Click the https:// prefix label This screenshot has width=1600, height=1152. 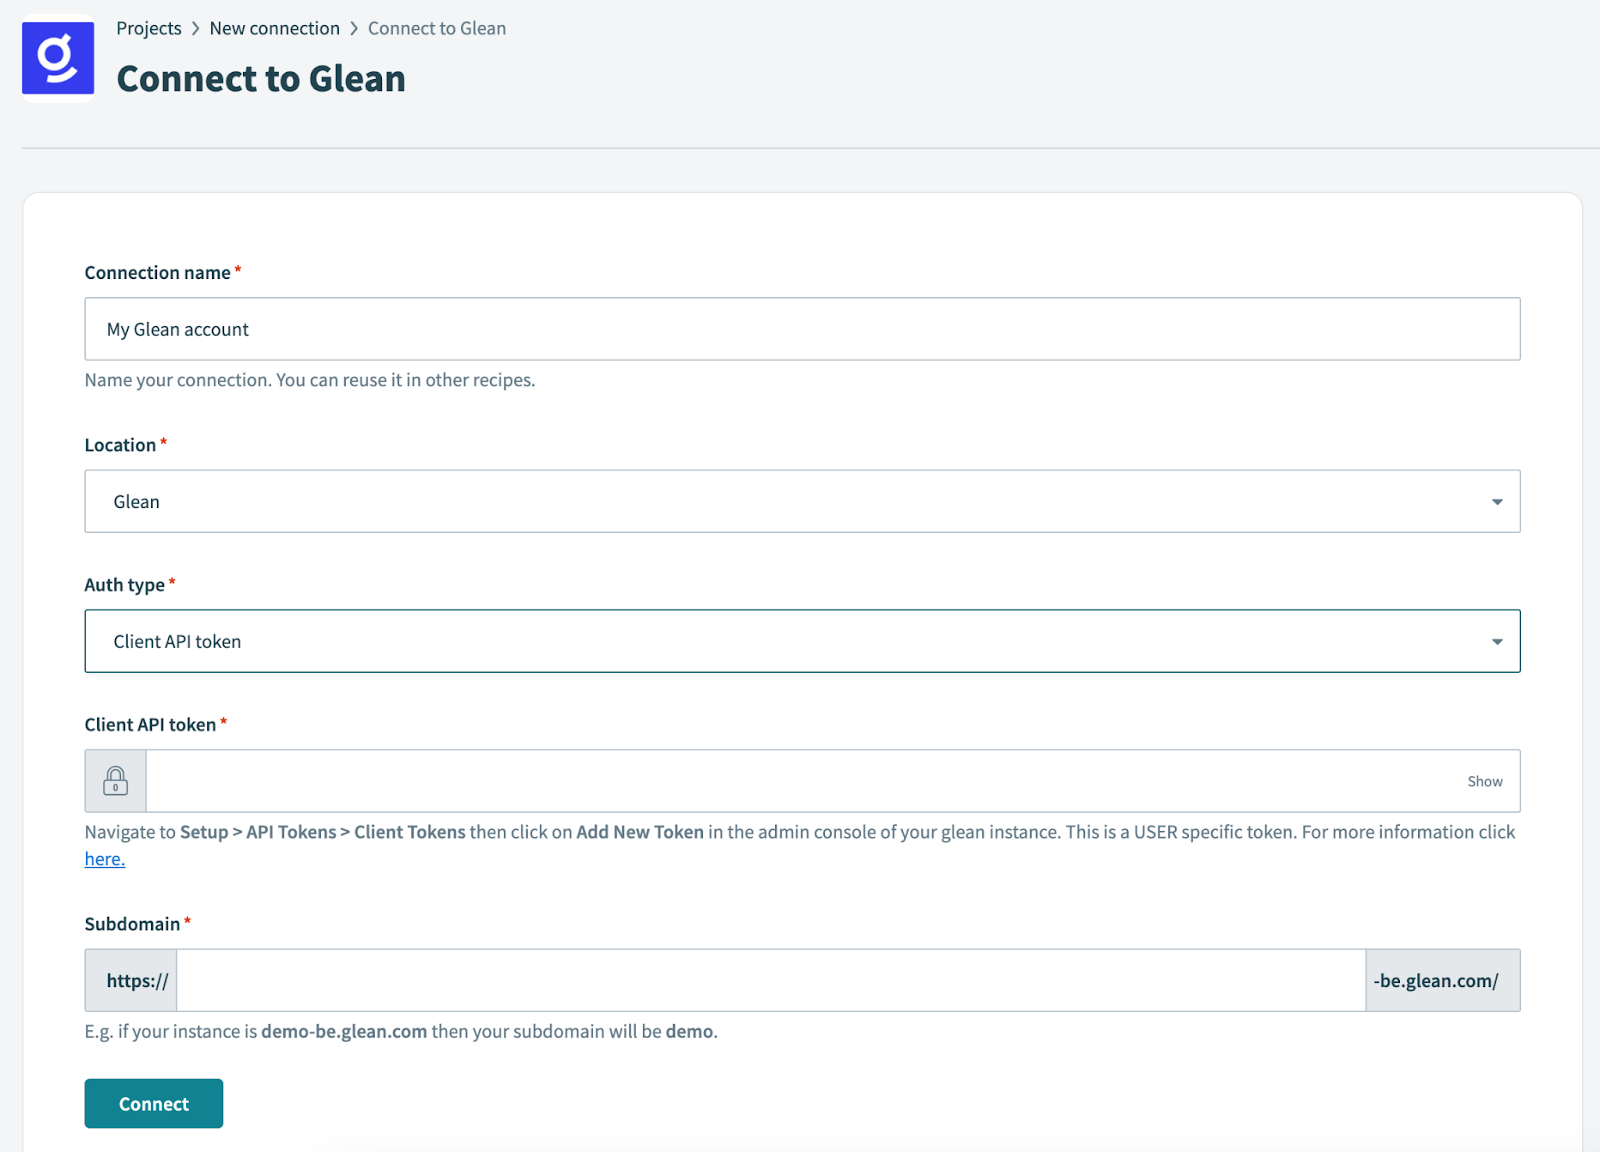point(131,980)
